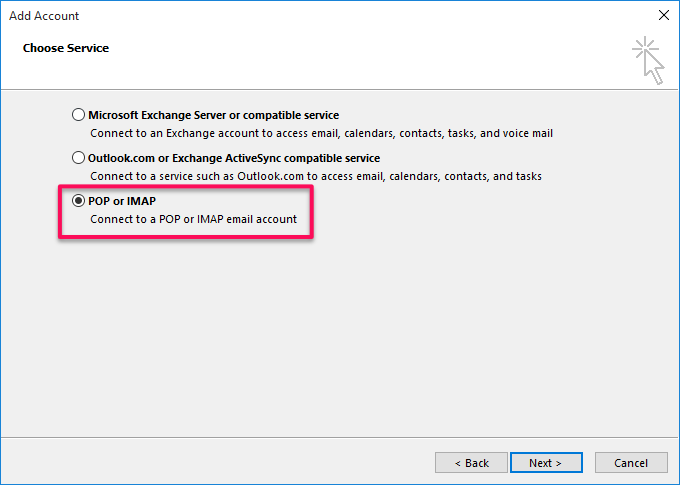The image size is (680, 485).
Task: Click the "Outlook.com or Exchange ActiveSync compatible service" label
Action: (x=234, y=158)
